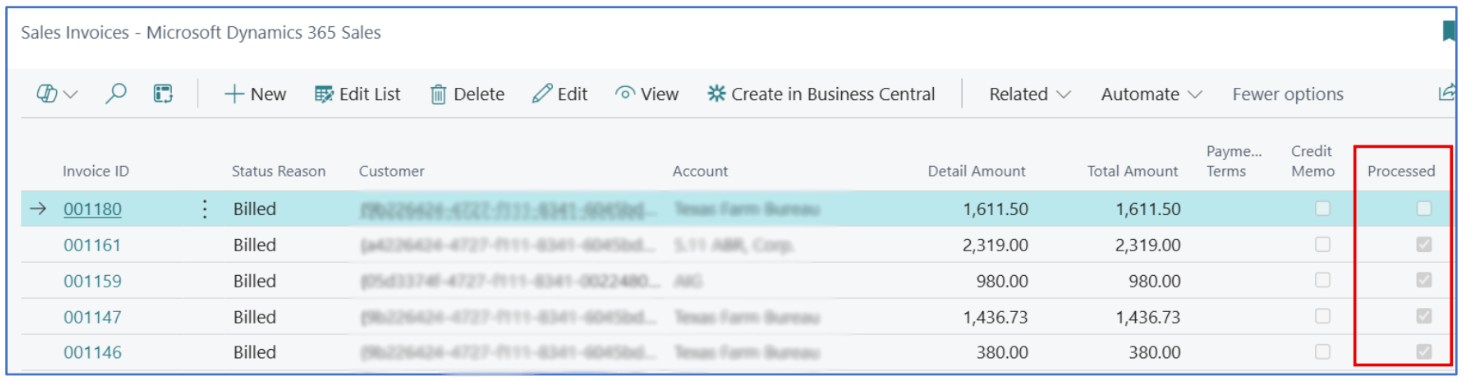
Task: Click the Delete trash button
Action: click(467, 94)
